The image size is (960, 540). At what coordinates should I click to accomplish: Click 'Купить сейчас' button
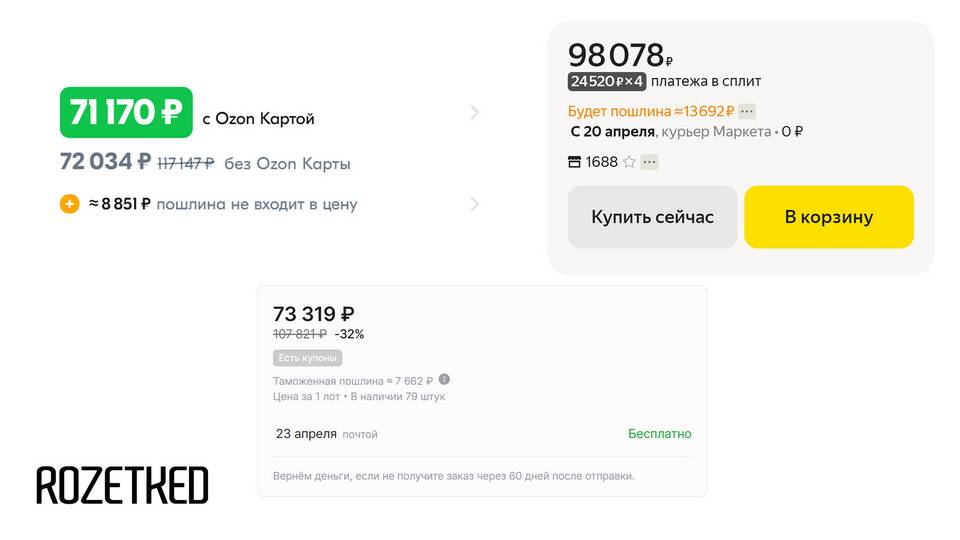click(653, 217)
